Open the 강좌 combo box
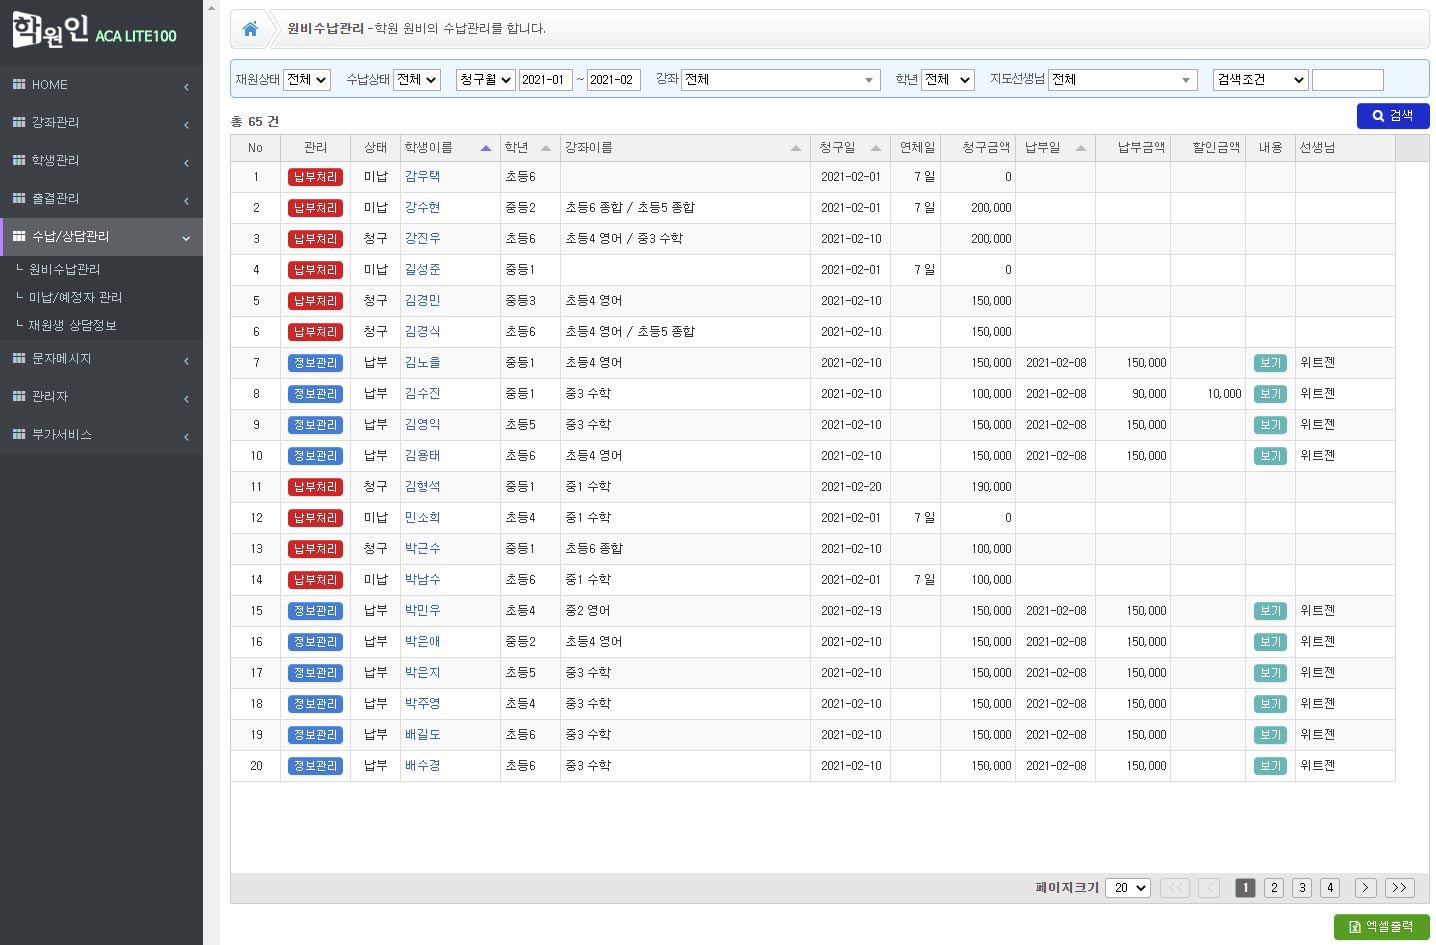 click(780, 80)
